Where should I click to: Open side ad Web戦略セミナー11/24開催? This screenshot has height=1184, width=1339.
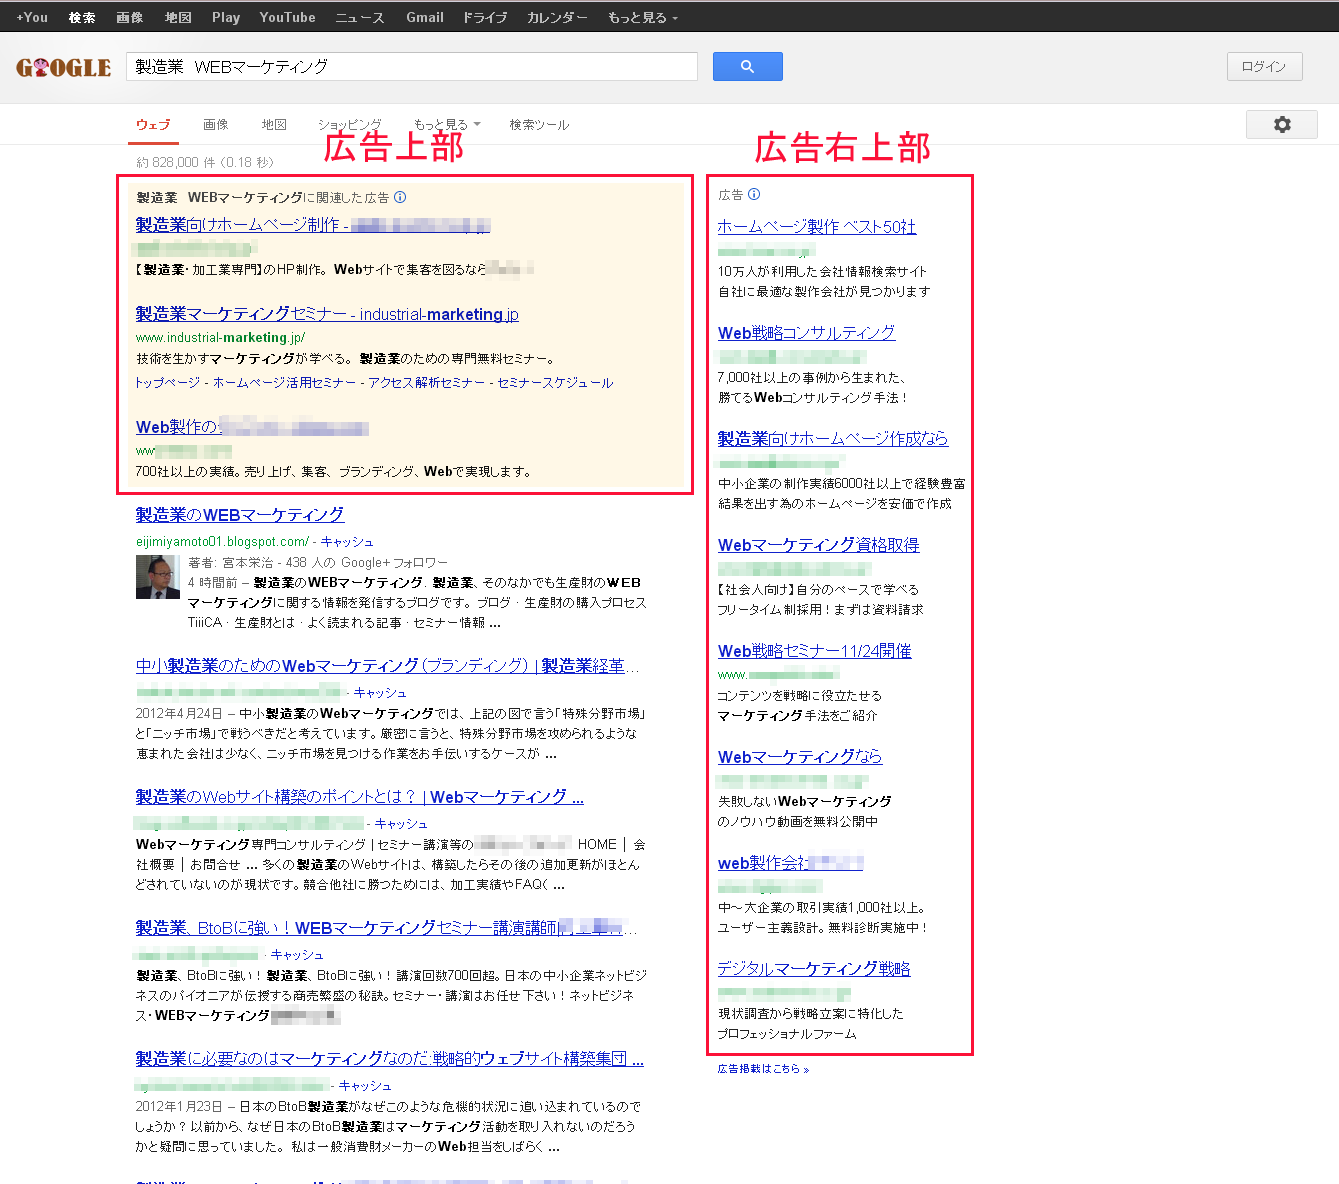coord(815,650)
